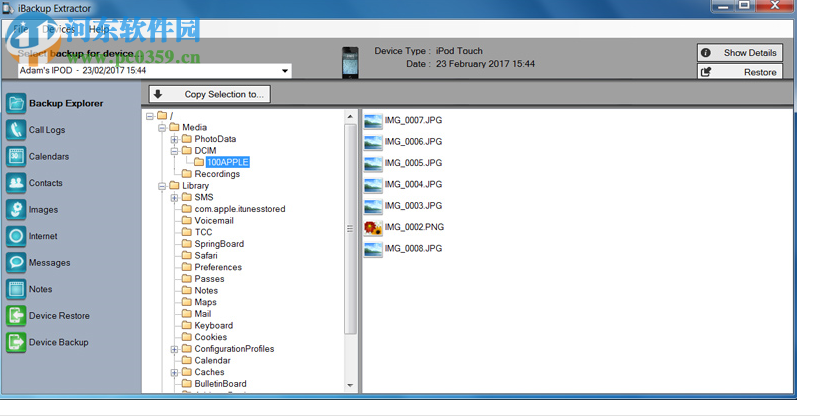
Task: Select the IMG_0008.JPG thumbnail icon
Action: click(x=373, y=250)
